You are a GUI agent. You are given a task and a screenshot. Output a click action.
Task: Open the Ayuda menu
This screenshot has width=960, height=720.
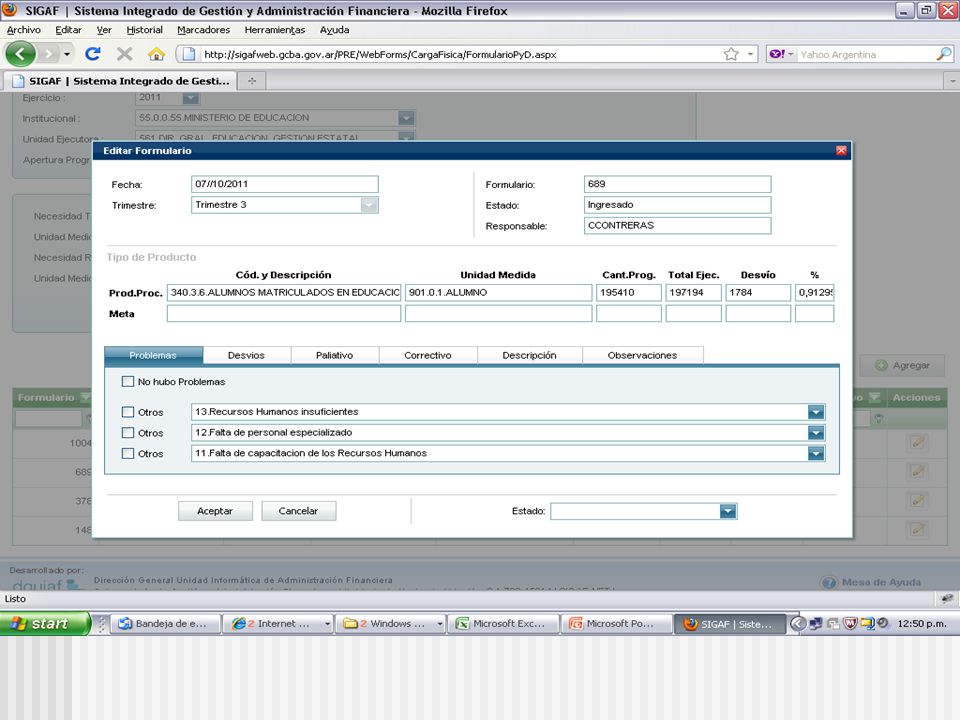[334, 30]
